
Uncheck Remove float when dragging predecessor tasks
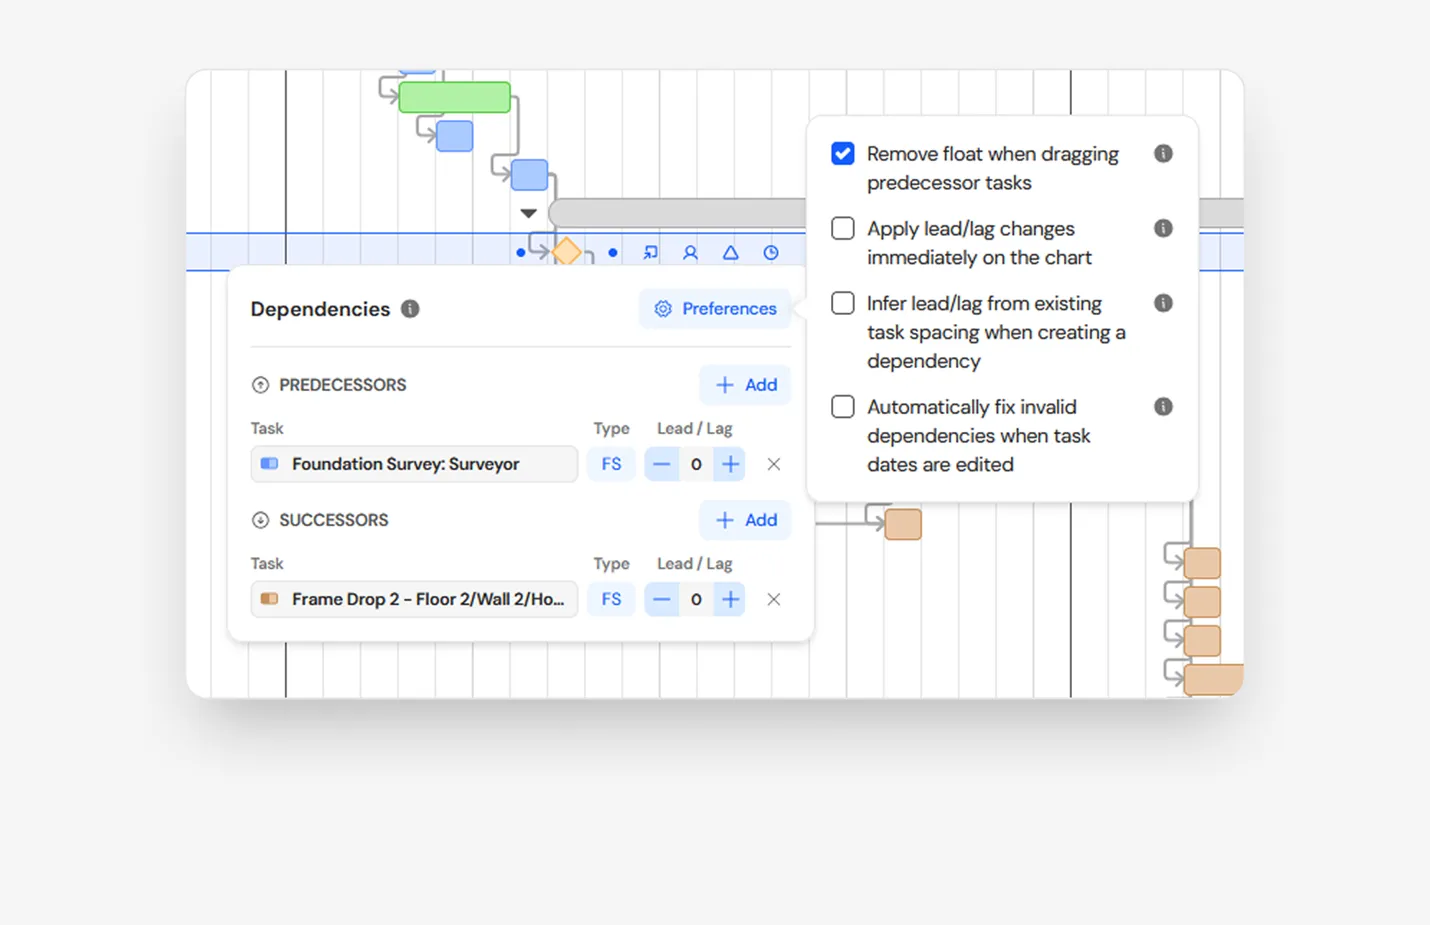[x=843, y=154]
